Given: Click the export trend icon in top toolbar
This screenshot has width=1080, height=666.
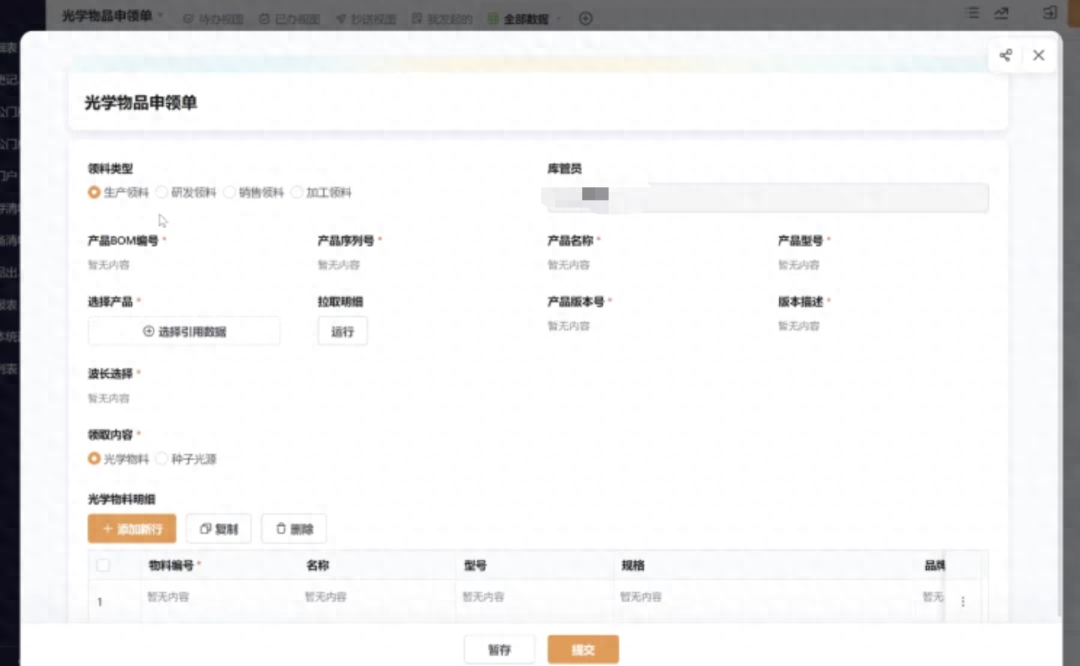Looking at the screenshot, I should pyautogui.click(x=1000, y=12).
